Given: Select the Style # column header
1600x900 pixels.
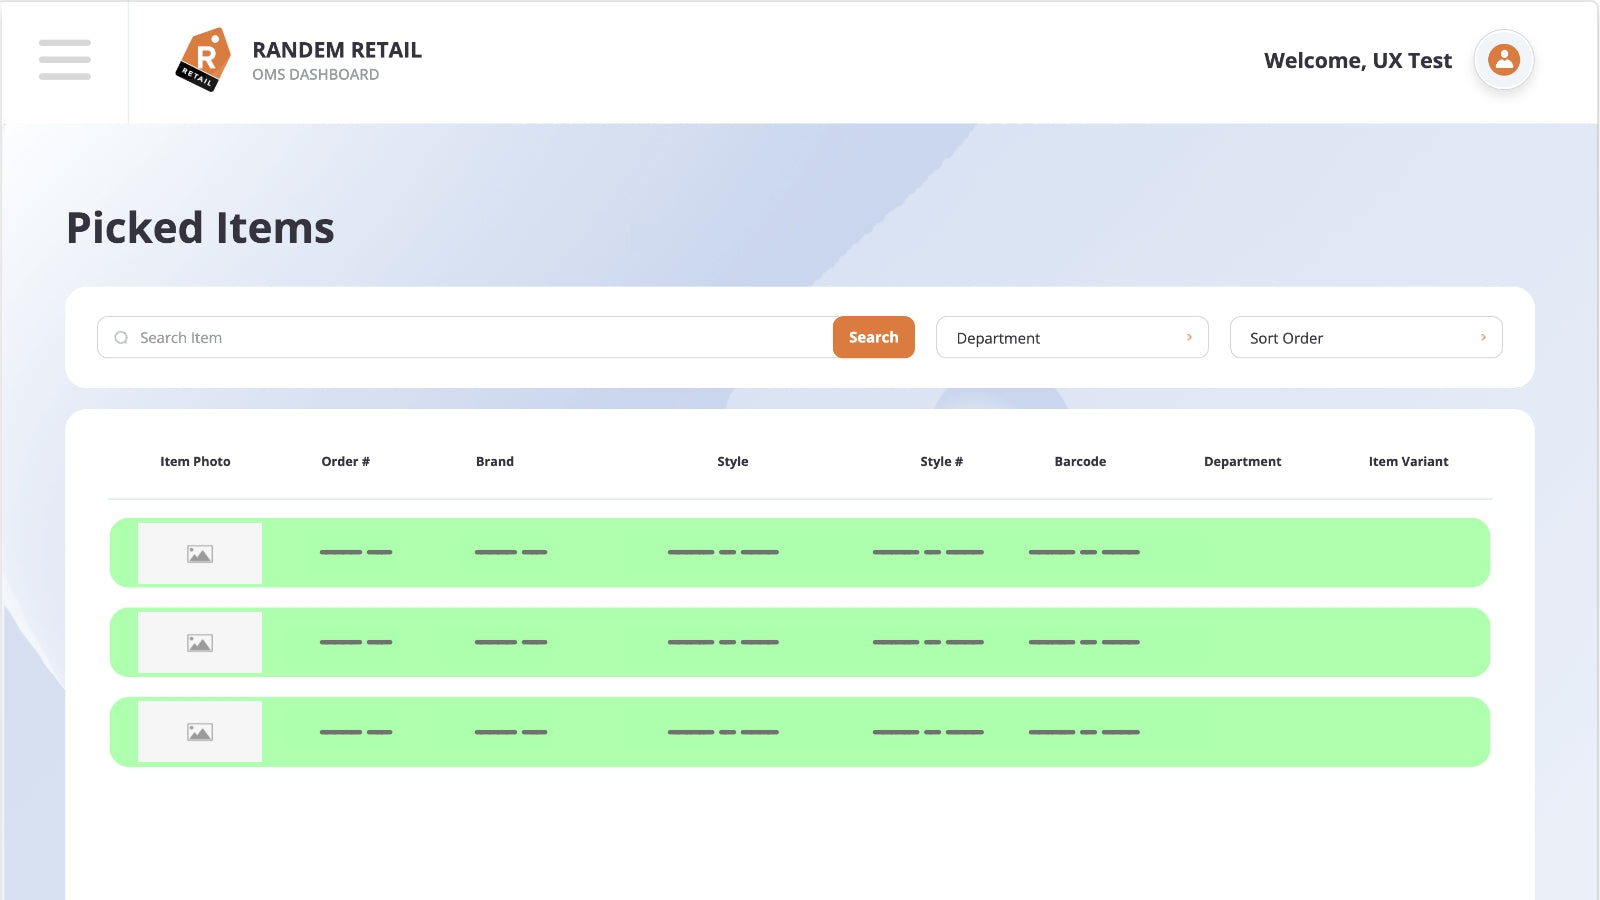Looking at the screenshot, I should [x=941, y=461].
